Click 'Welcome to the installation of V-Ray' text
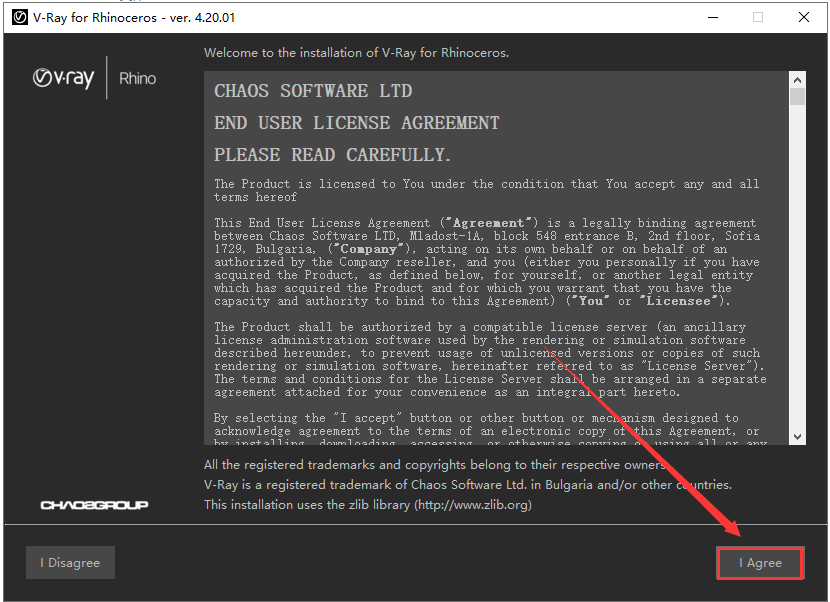This screenshot has height=602, width=830. [356, 52]
